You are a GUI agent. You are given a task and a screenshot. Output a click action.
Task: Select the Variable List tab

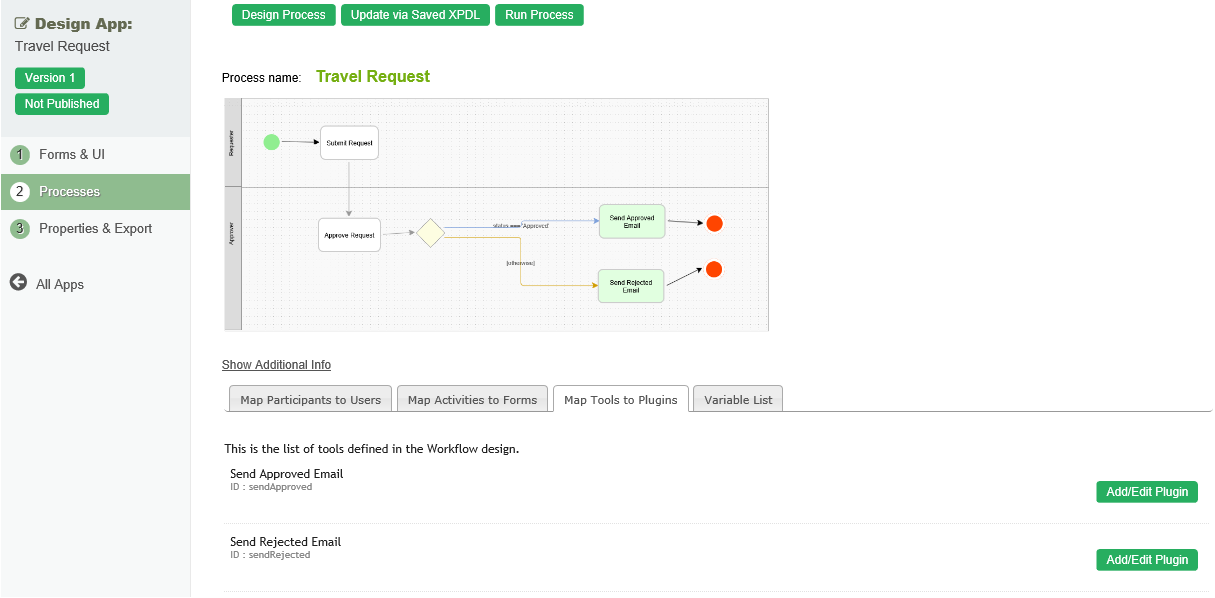(x=738, y=399)
